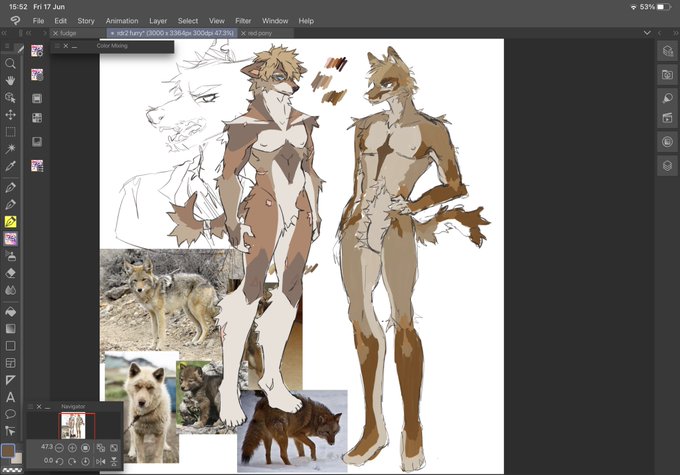Image resolution: width=680 pixels, height=475 pixels.
Task: Select the Hand move-view tool
Action: [10, 81]
